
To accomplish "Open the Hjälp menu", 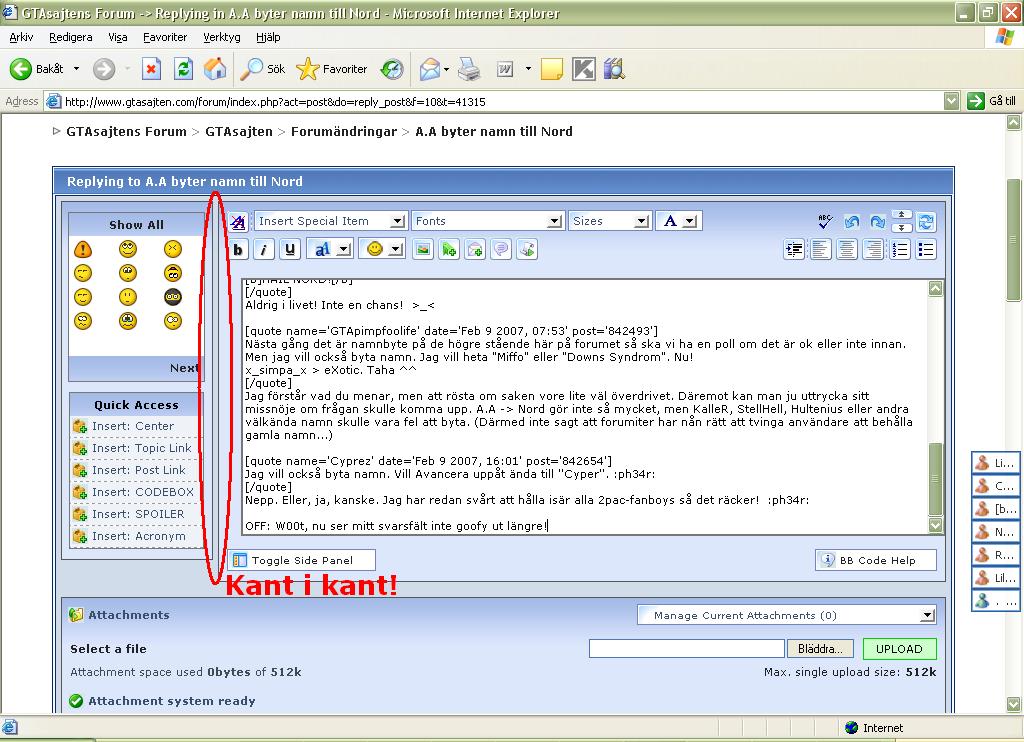I will click(268, 37).
